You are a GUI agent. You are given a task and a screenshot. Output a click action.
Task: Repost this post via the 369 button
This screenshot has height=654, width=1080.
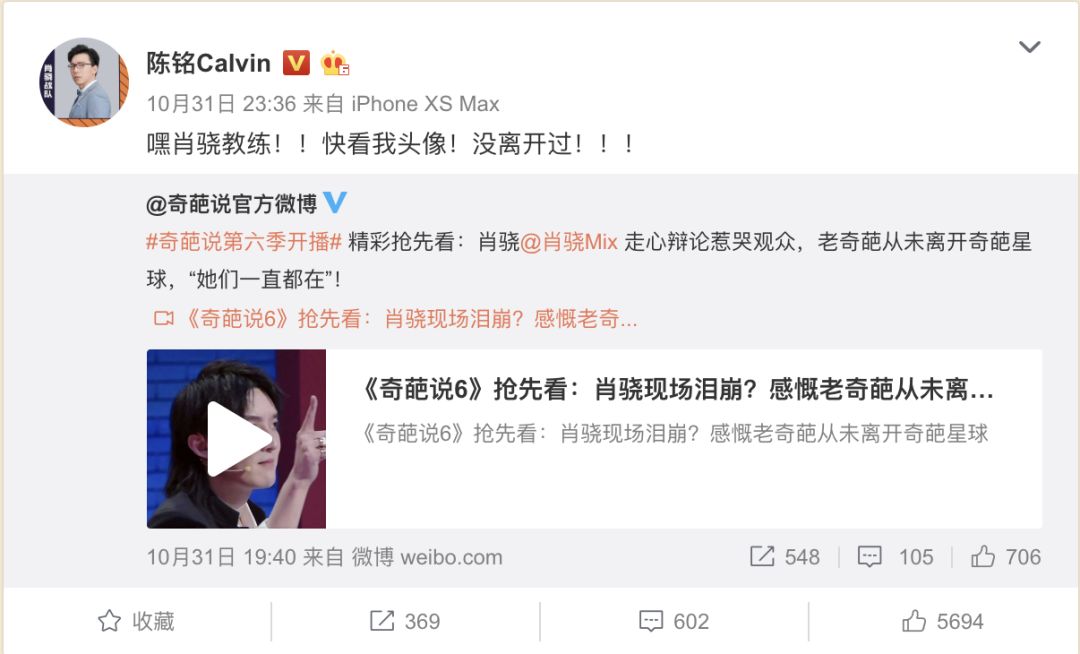tap(405, 621)
